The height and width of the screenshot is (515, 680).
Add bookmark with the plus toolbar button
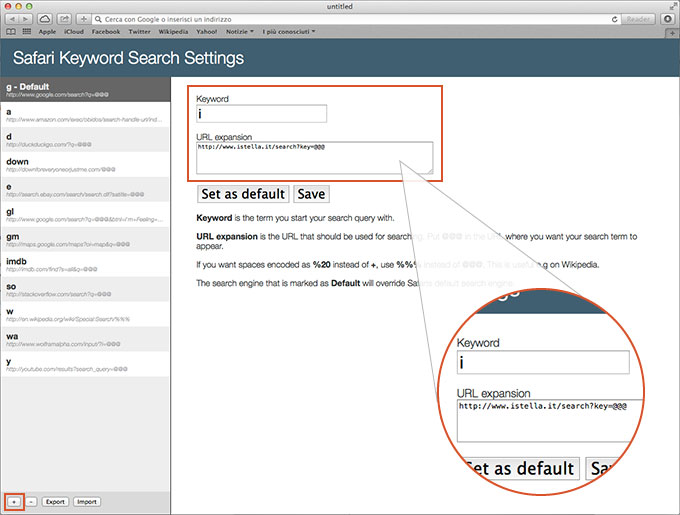point(83,19)
